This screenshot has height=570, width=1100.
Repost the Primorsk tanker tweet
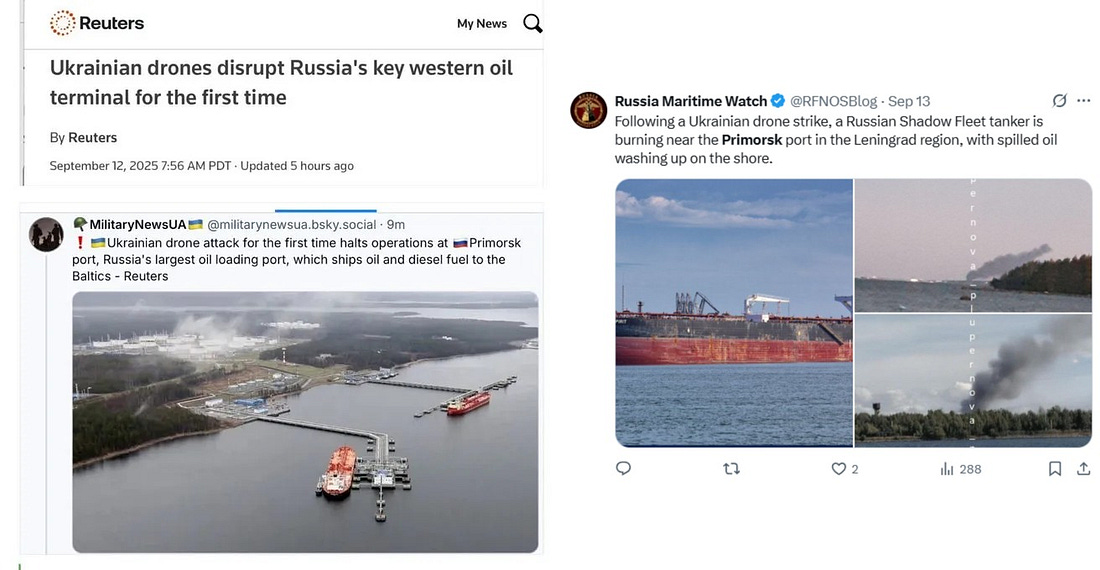[x=731, y=468]
